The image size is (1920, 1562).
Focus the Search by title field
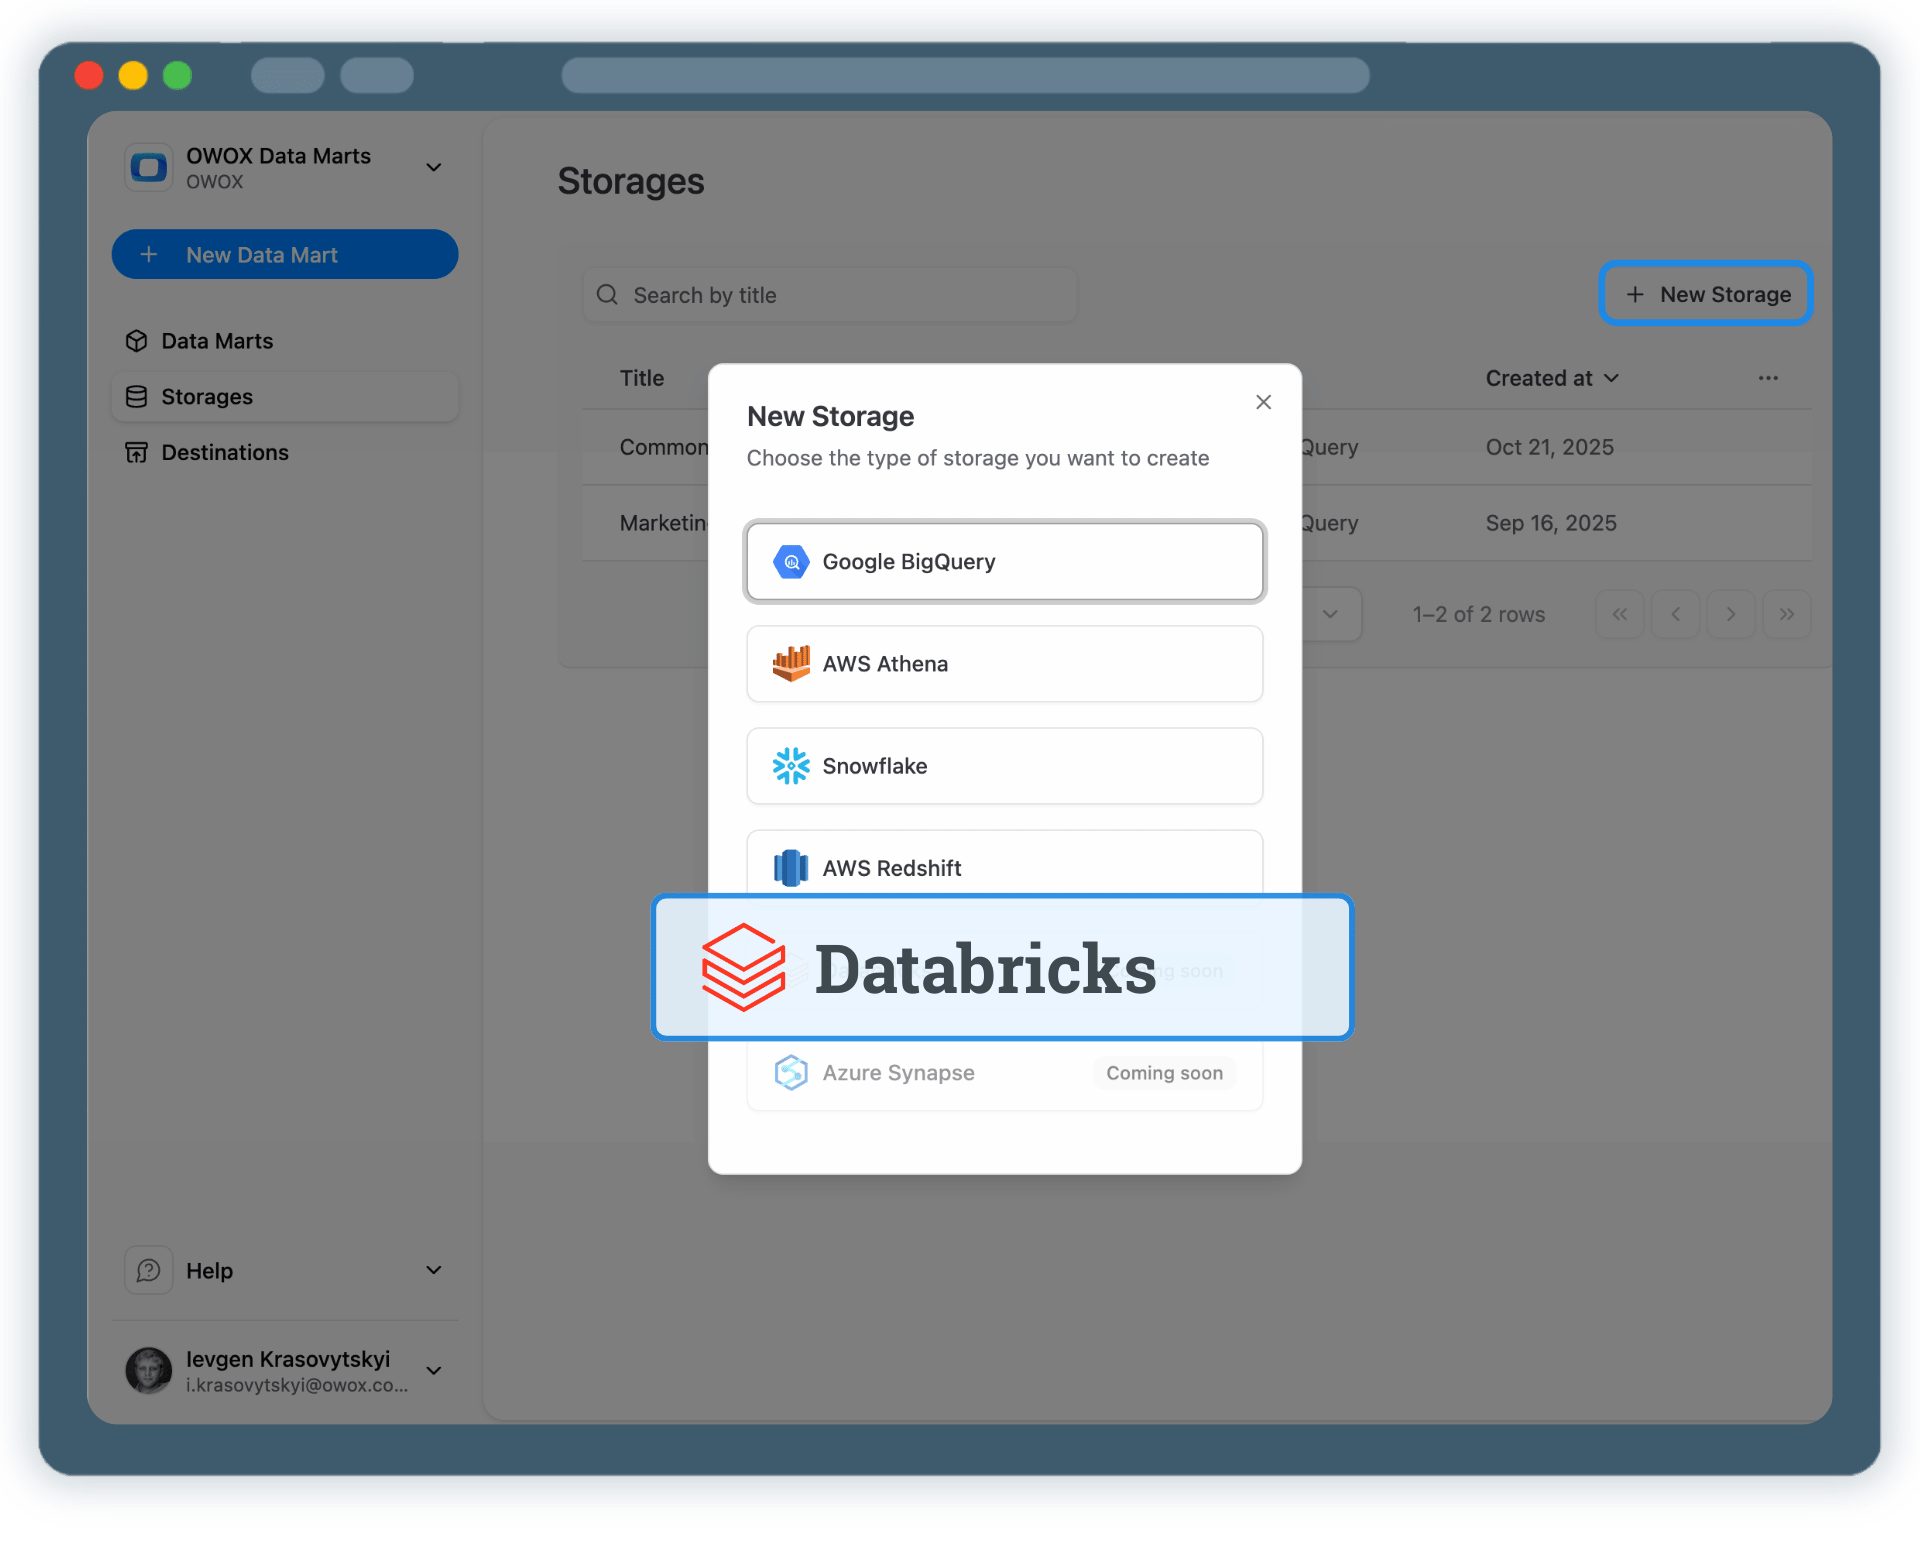coord(830,295)
